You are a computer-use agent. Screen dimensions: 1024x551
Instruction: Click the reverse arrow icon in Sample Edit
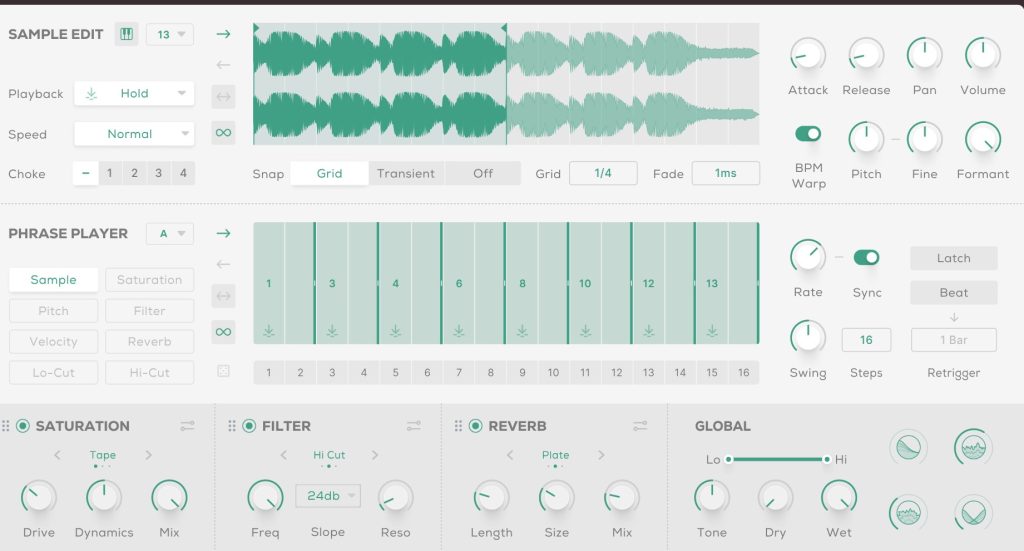[223, 66]
